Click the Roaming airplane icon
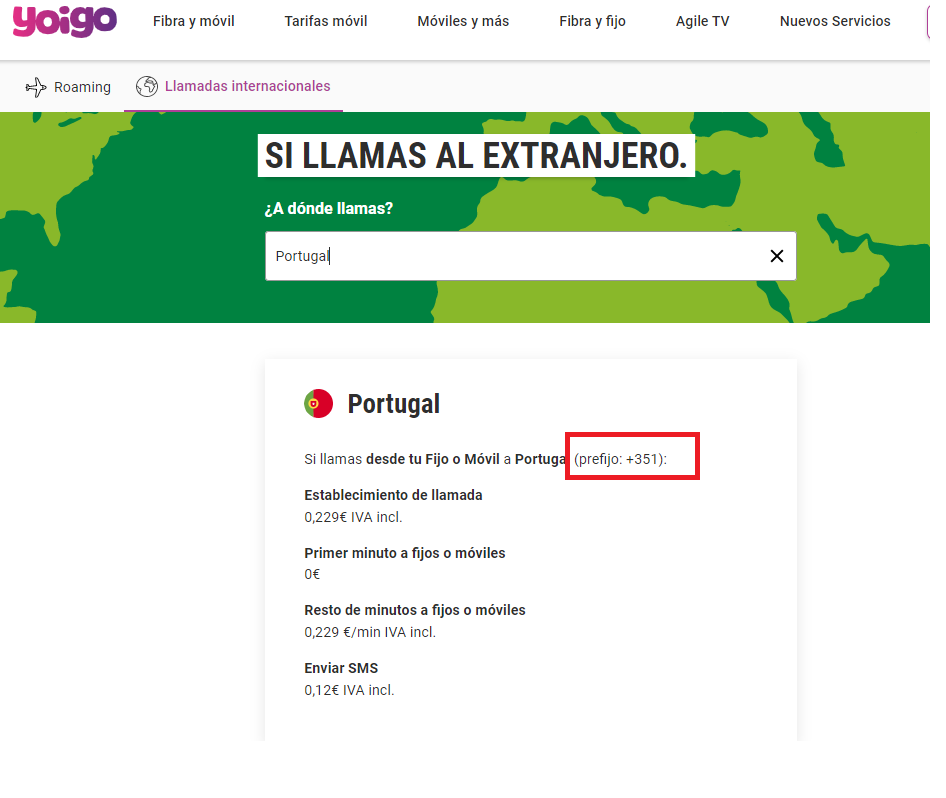The width and height of the screenshot is (946, 798). pos(36,87)
